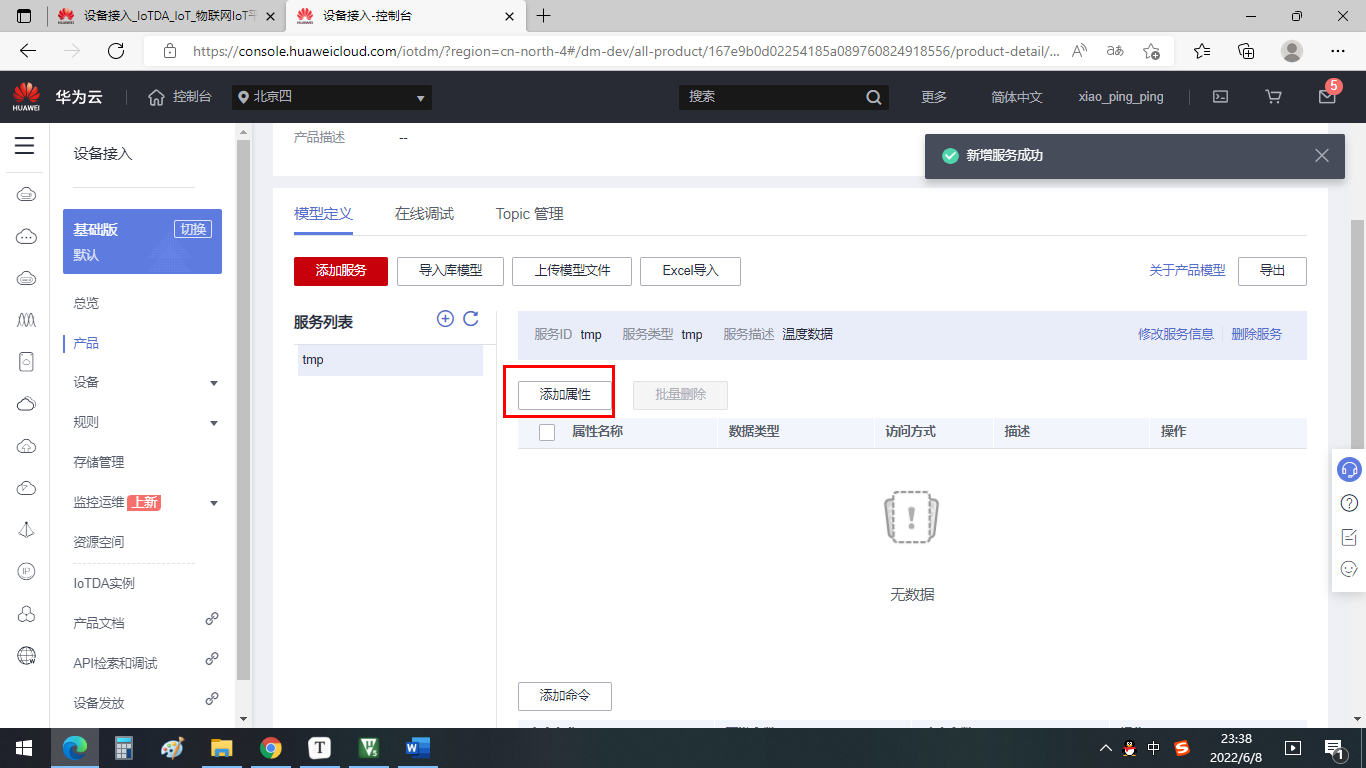Open the help question mark icon
1366x768 pixels.
click(1349, 503)
